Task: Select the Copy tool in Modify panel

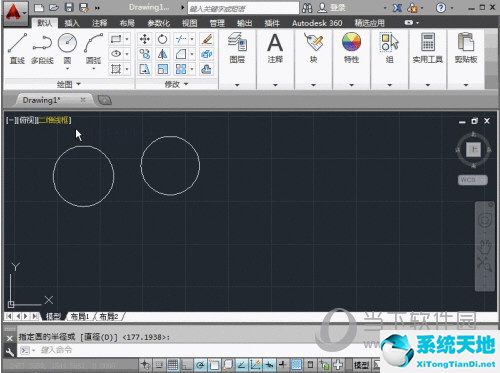Action: pyautogui.click(x=145, y=54)
